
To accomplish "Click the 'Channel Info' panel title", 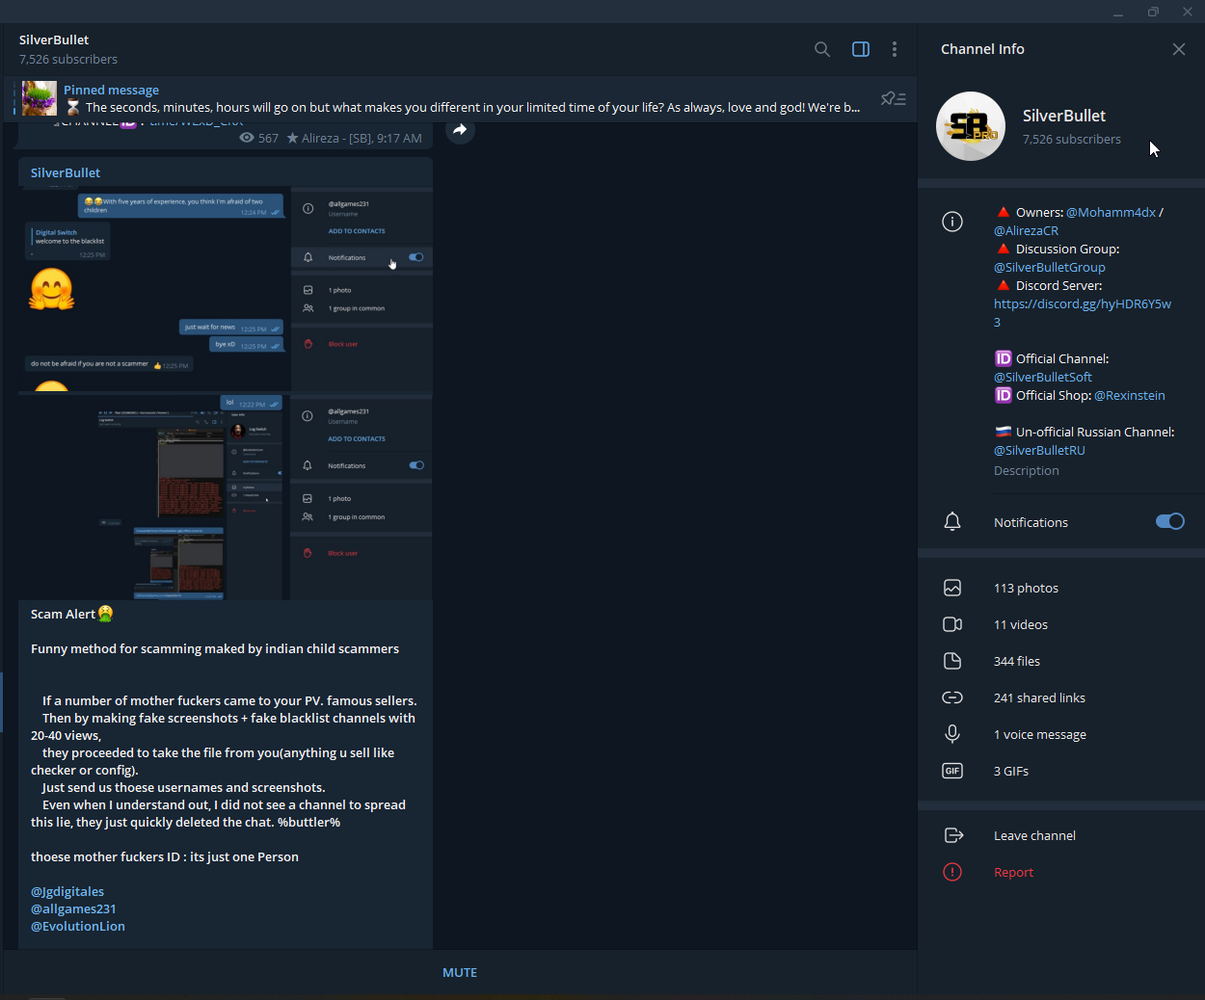I will 982,49.
